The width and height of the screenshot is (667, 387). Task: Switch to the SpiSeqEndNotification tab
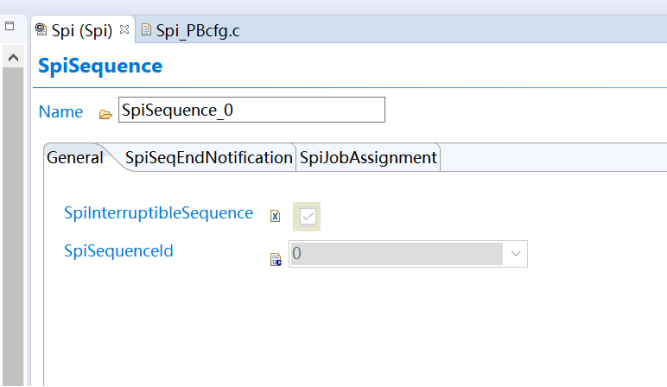[208, 158]
